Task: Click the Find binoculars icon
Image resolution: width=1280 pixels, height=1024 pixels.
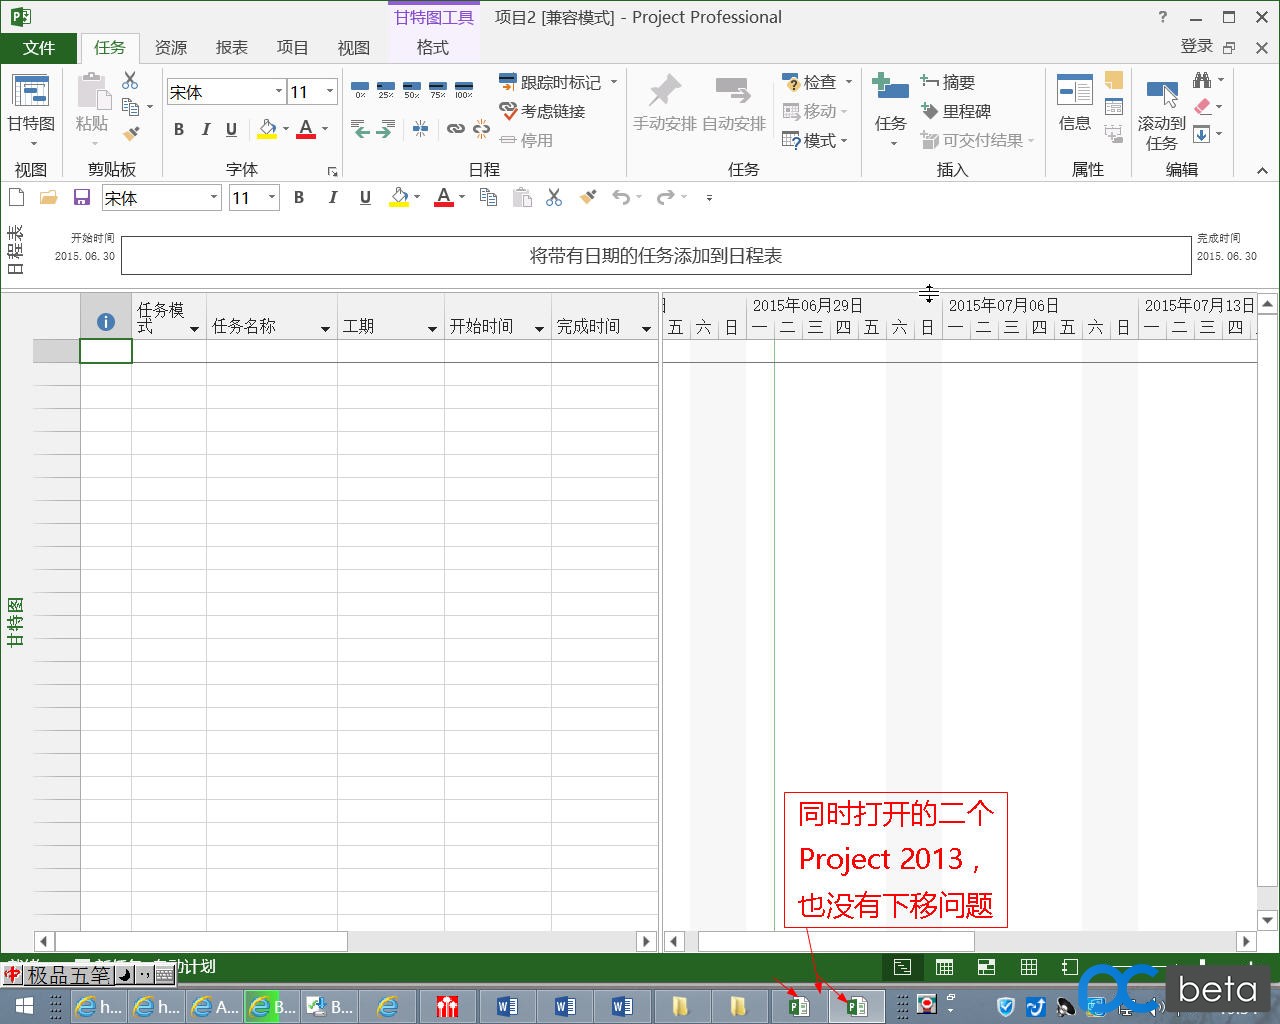Action: coord(1202,80)
